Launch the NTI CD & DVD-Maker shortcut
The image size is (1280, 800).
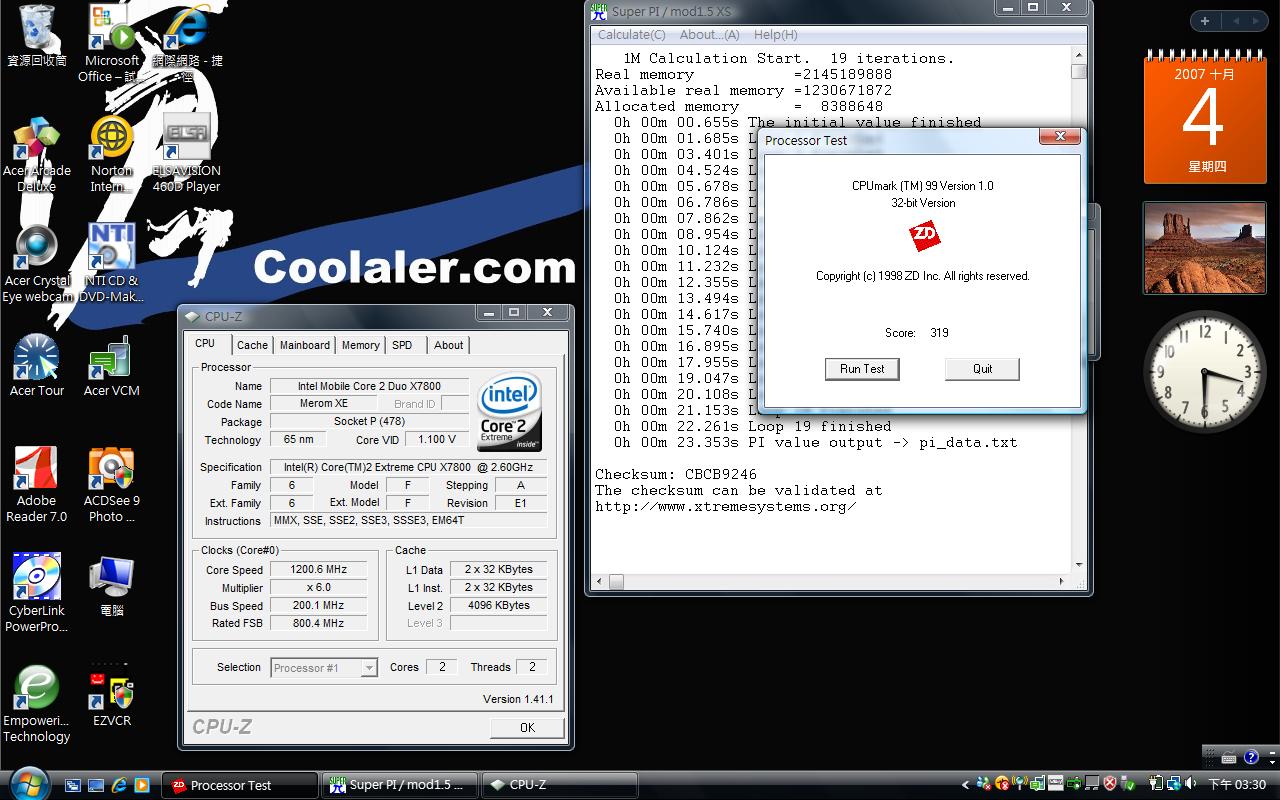click(x=112, y=263)
